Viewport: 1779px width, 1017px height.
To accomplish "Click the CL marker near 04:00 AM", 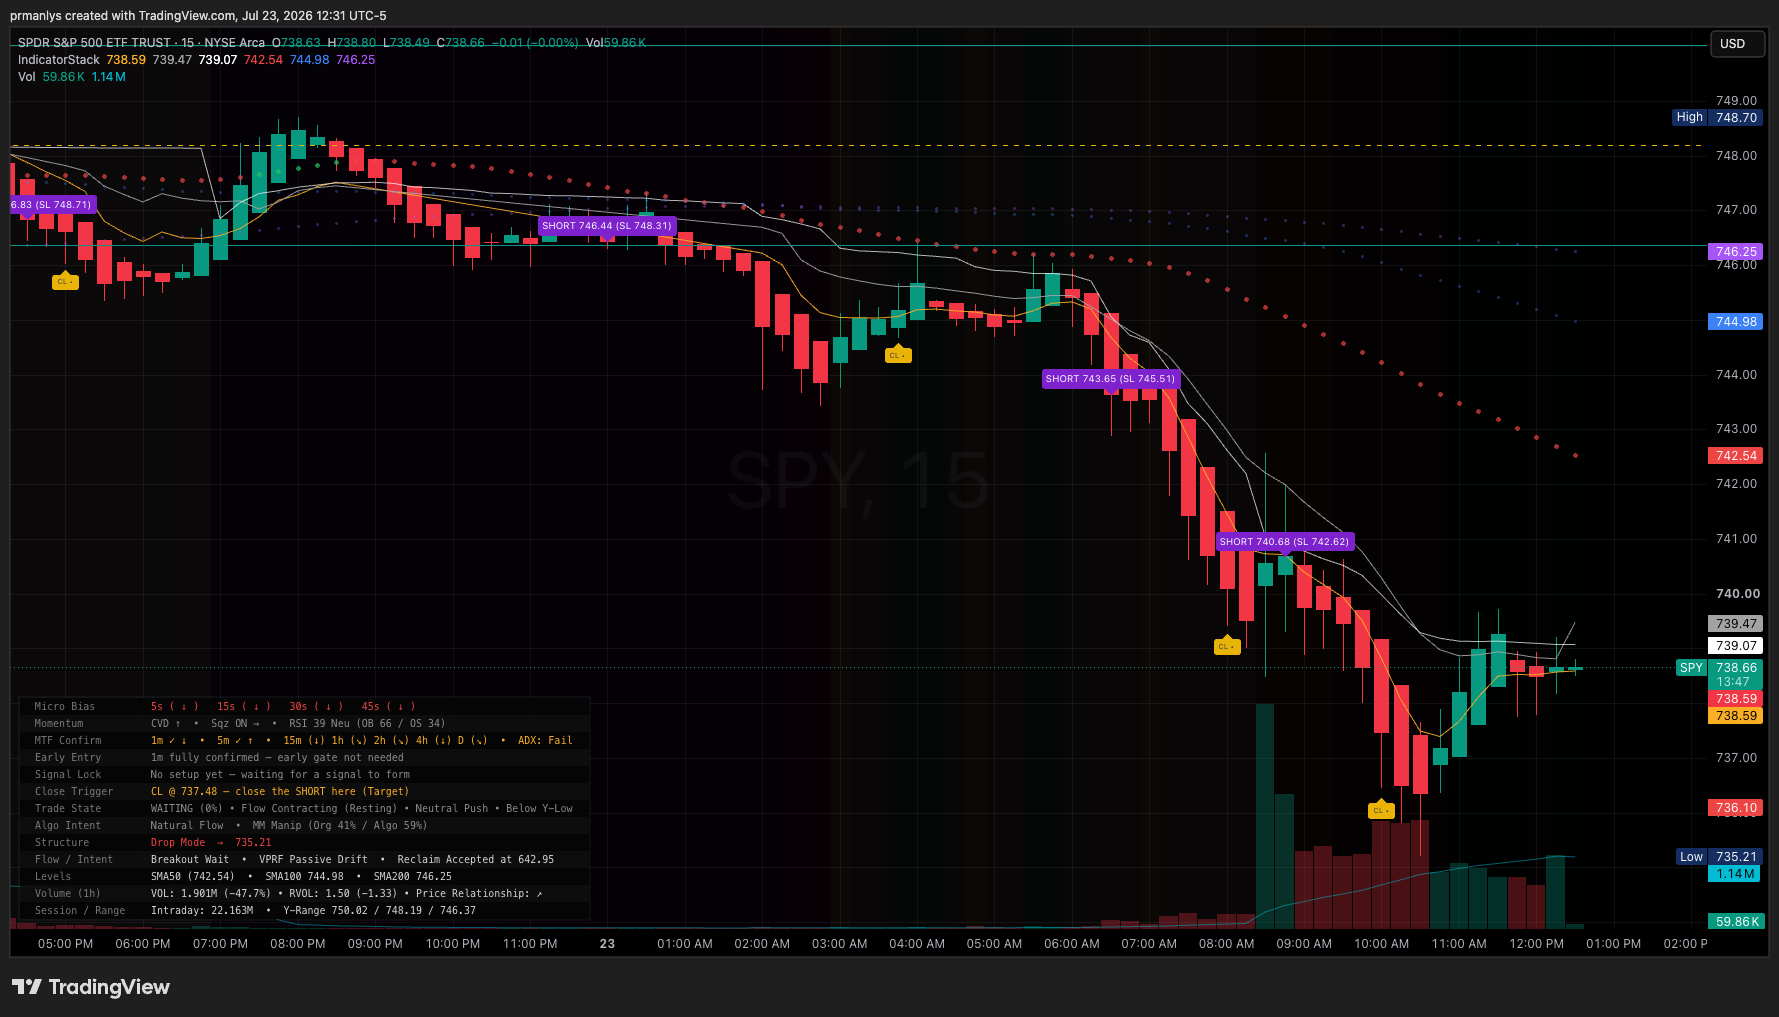I will tap(898, 354).
